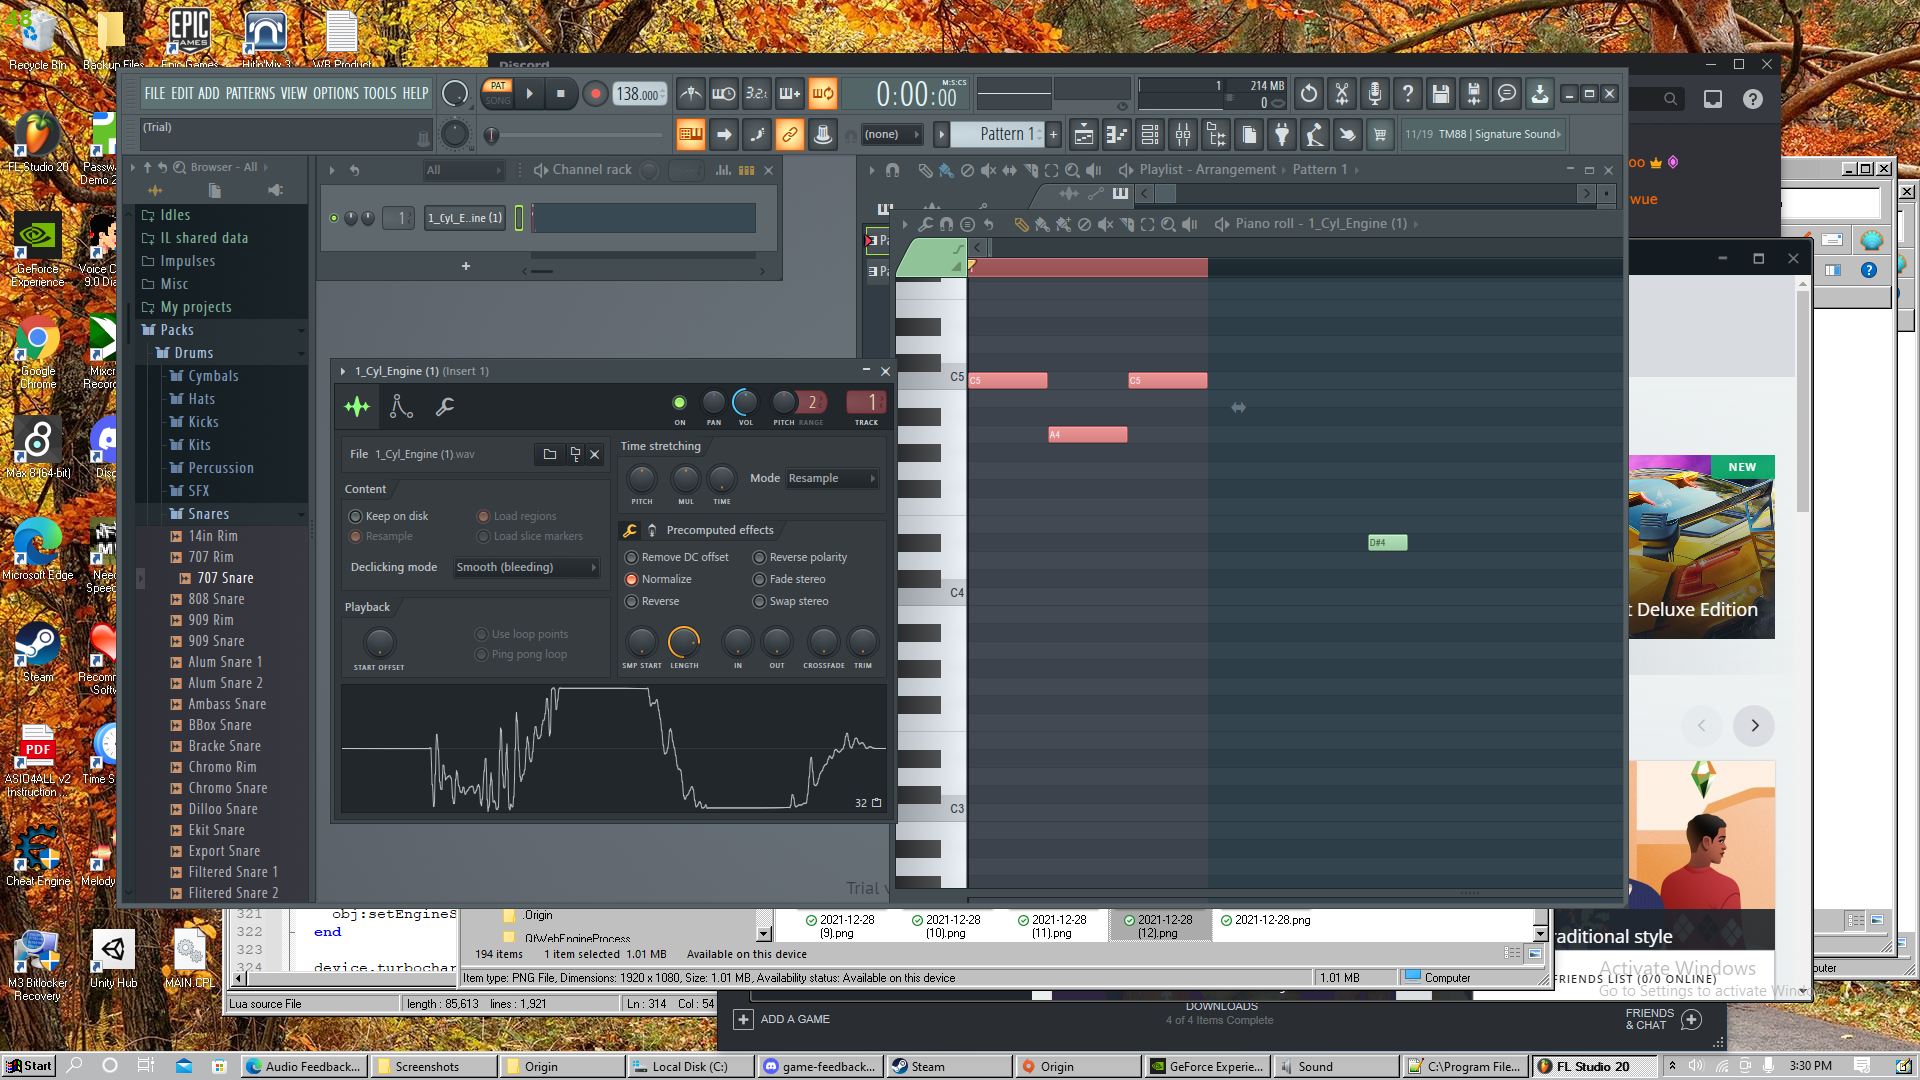Viewport: 1920px width, 1080px height.
Task: Enable the Reverse polarity option
Action: (x=760, y=557)
